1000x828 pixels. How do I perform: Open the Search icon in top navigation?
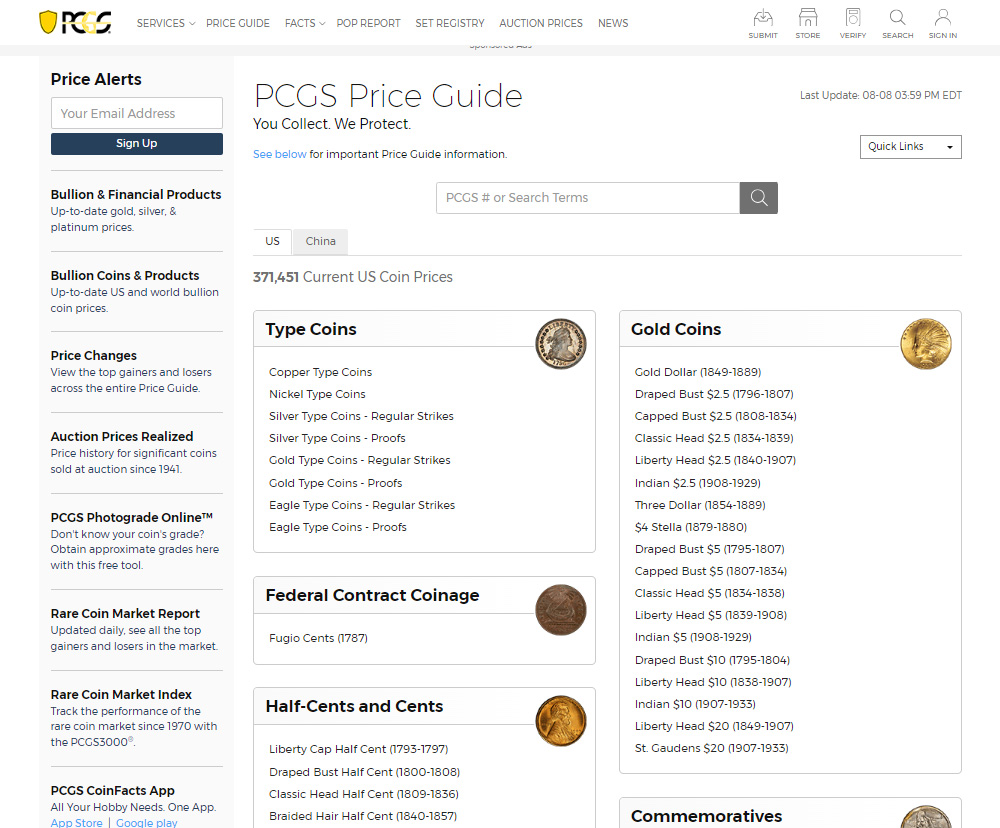897,22
